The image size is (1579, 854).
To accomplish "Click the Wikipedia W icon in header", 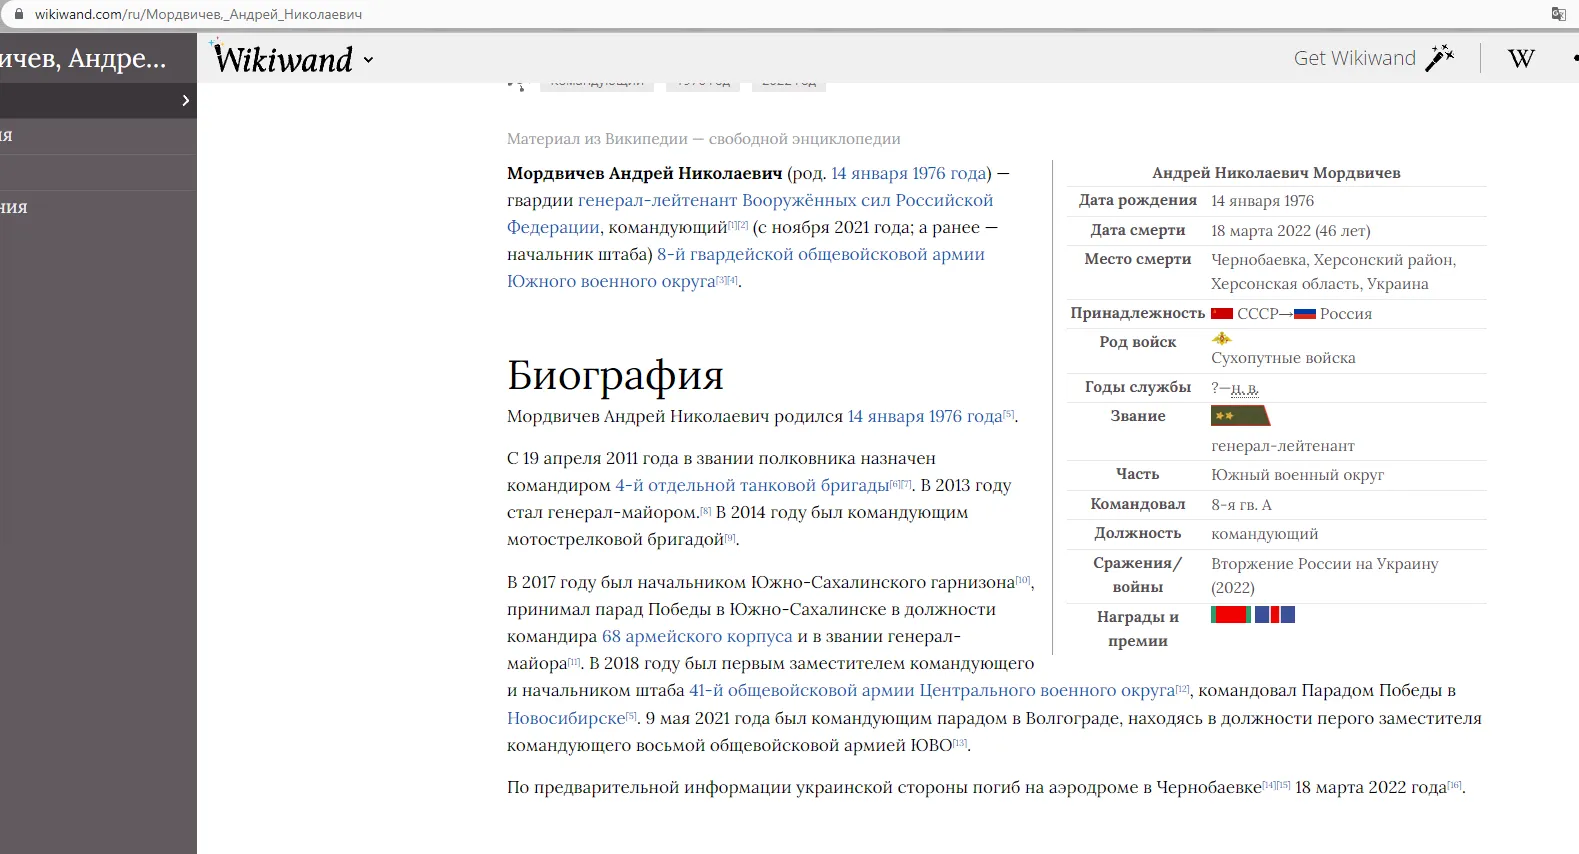I will (1520, 59).
